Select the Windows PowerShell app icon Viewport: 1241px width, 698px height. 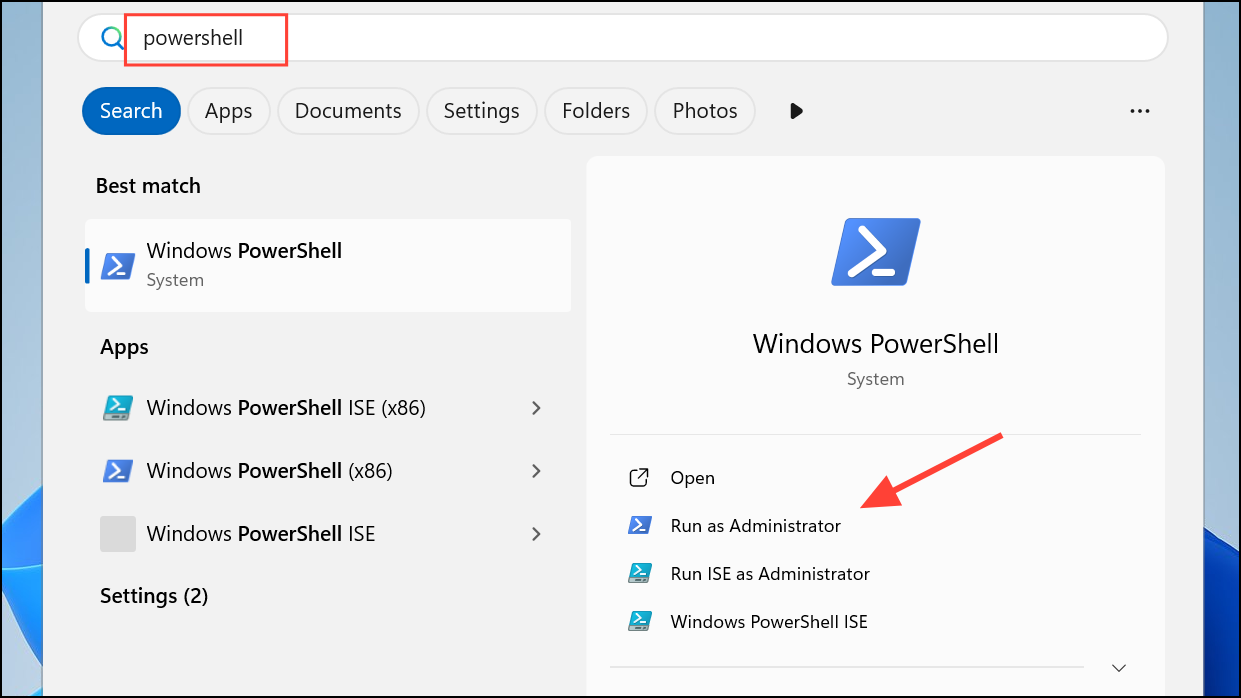117,265
